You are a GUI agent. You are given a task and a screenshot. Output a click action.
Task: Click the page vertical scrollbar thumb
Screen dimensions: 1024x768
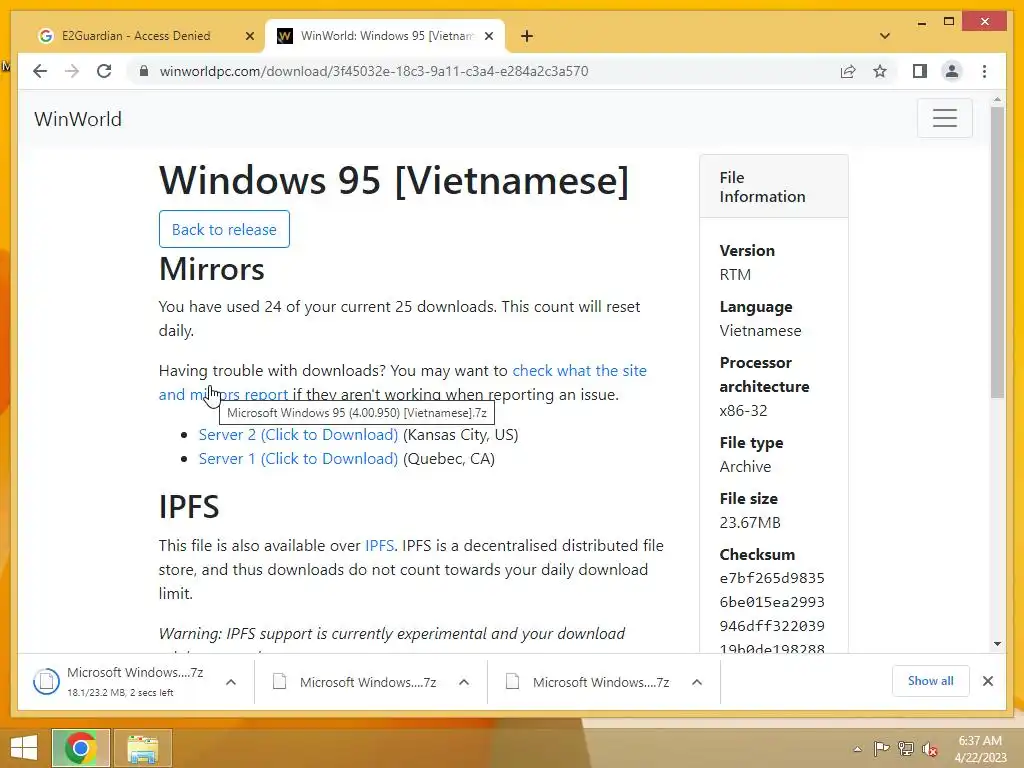point(997,251)
